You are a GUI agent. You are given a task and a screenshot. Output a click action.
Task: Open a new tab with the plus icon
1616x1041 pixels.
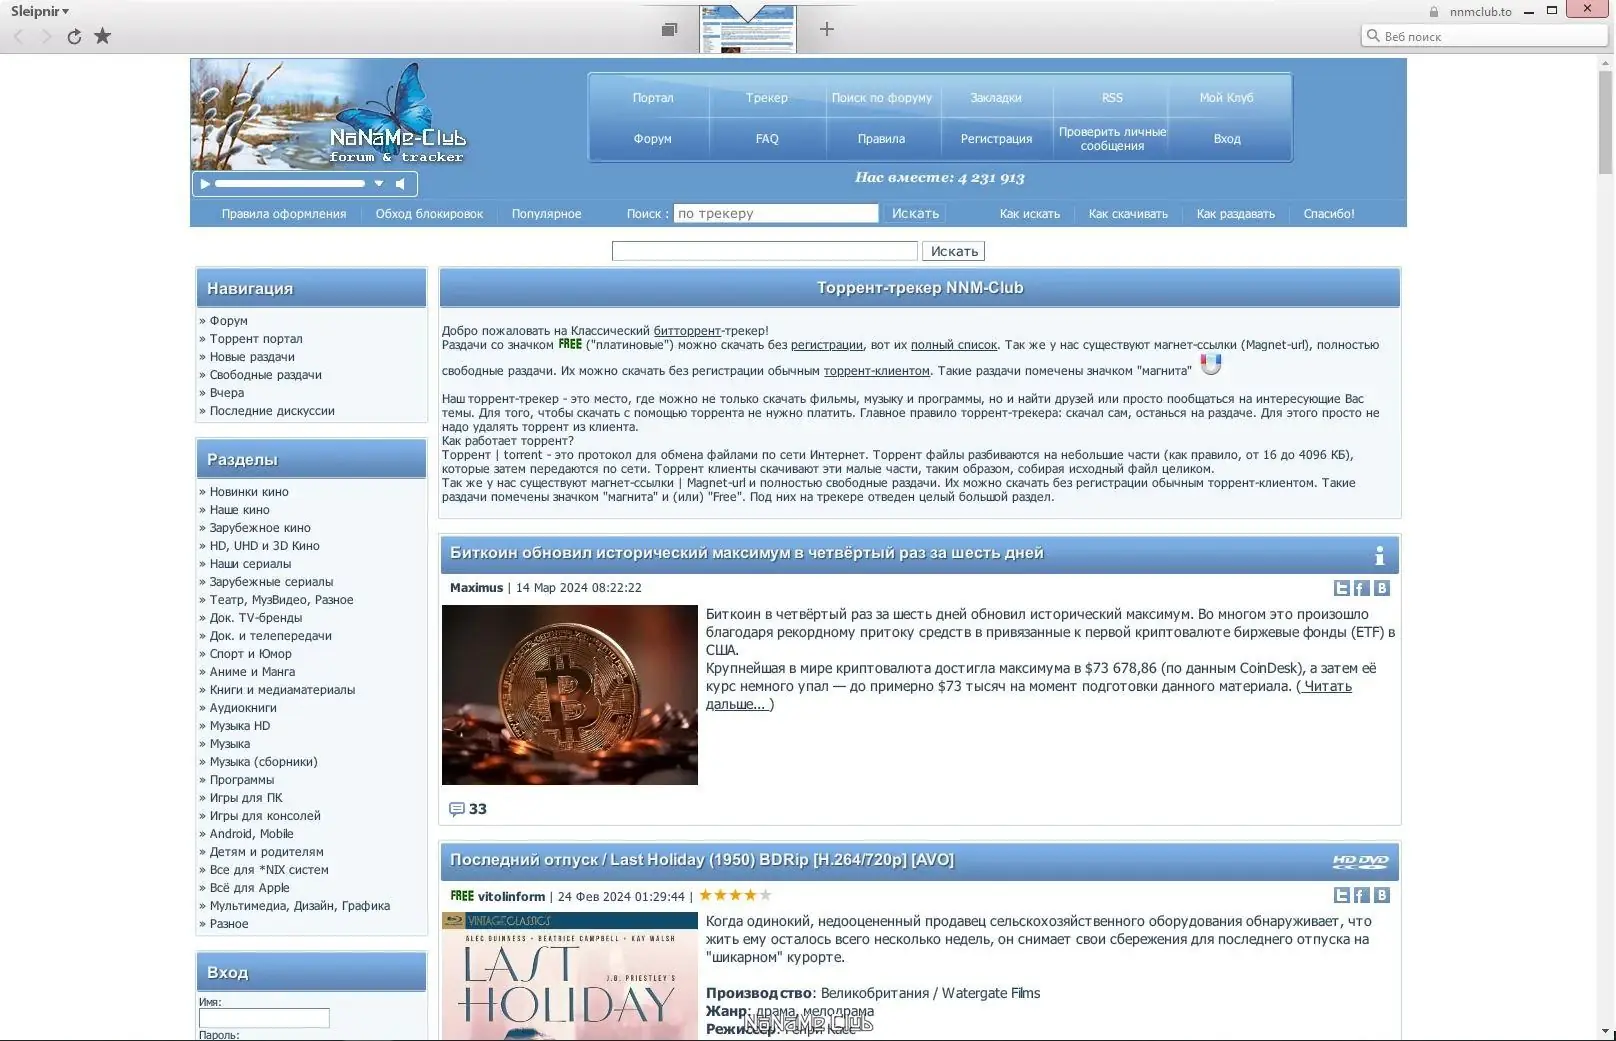(x=827, y=29)
